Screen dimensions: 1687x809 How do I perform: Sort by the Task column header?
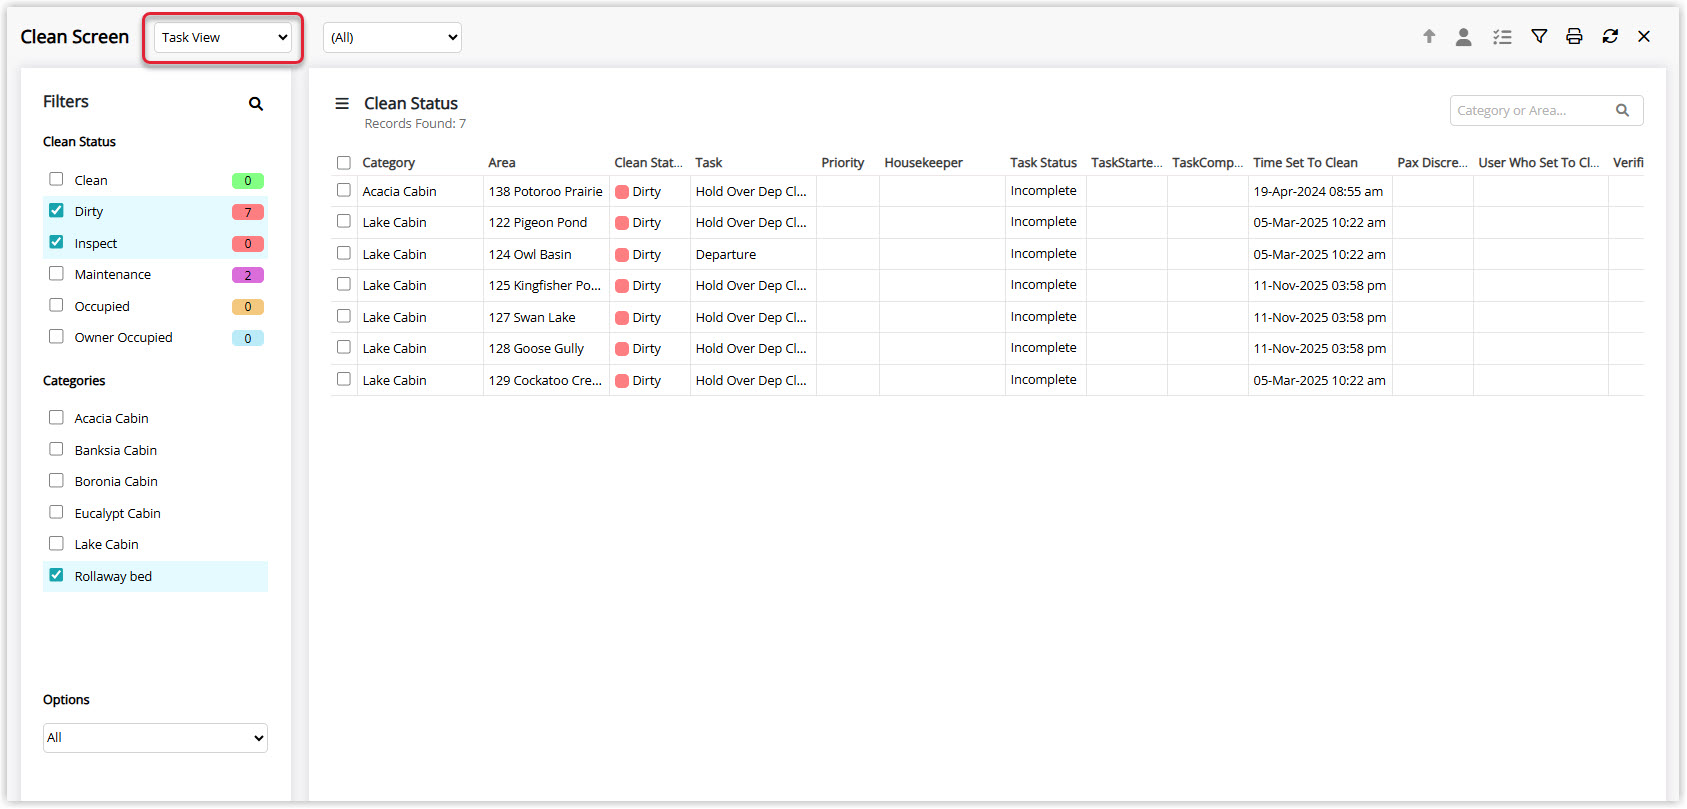(x=708, y=163)
